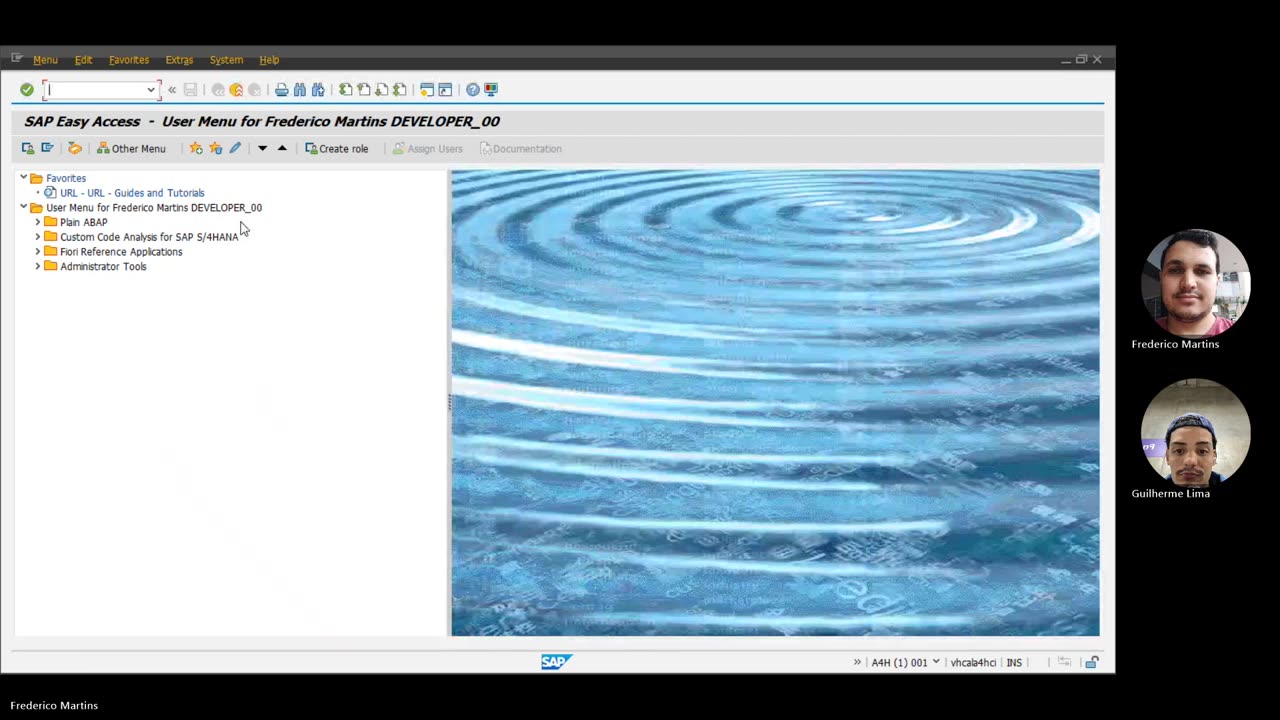1280x720 pixels.
Task: Collapse the command field with the « arrow
Action: tap(172, 90)
